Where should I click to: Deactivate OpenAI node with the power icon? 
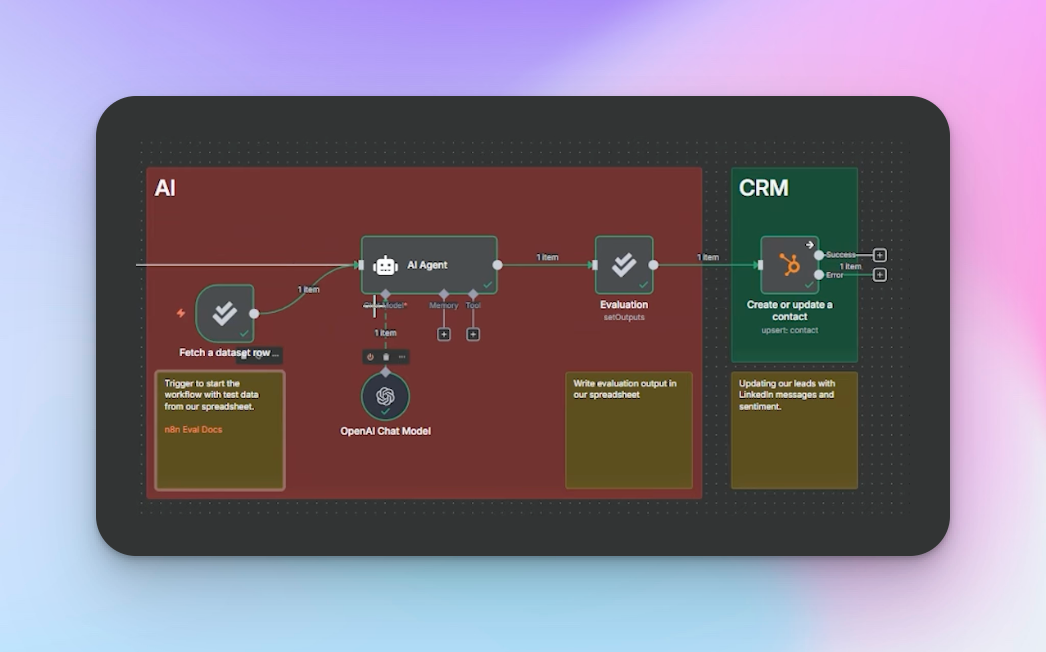point(370,357)
